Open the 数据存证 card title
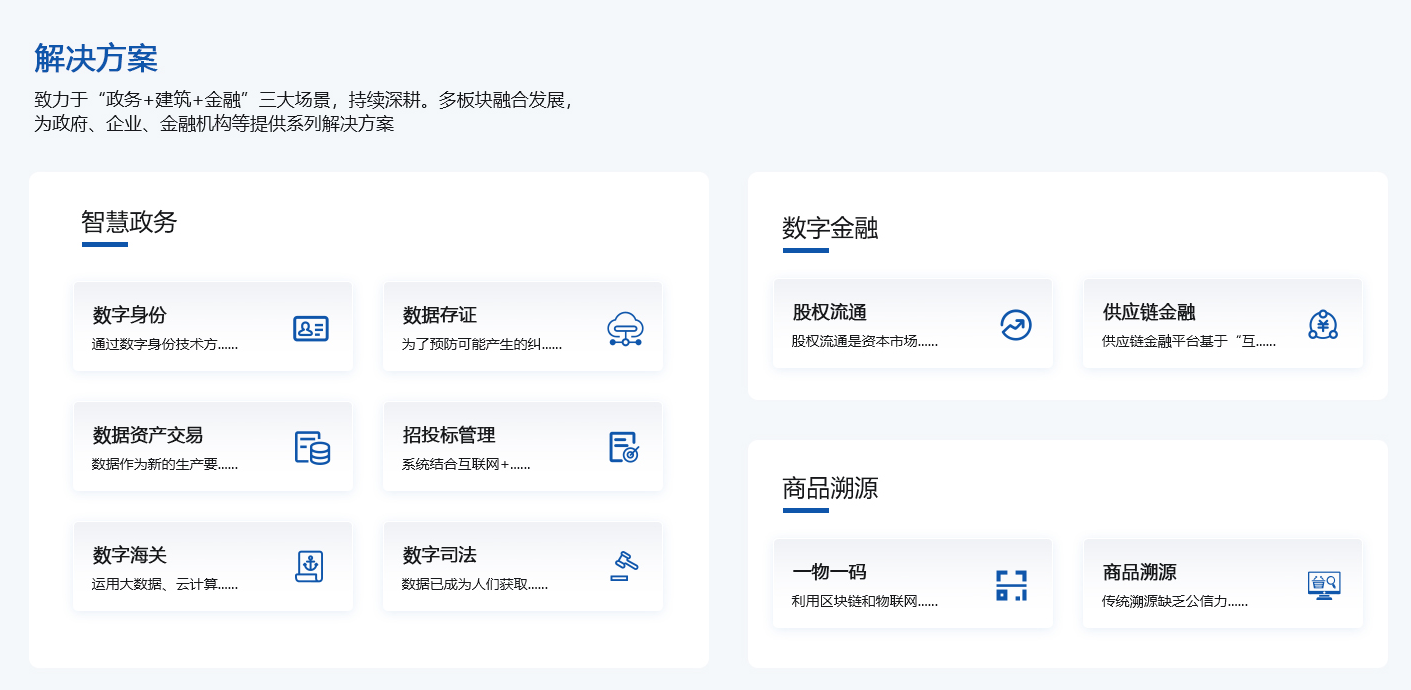1411x690 pixels. (x=440, y=315)
